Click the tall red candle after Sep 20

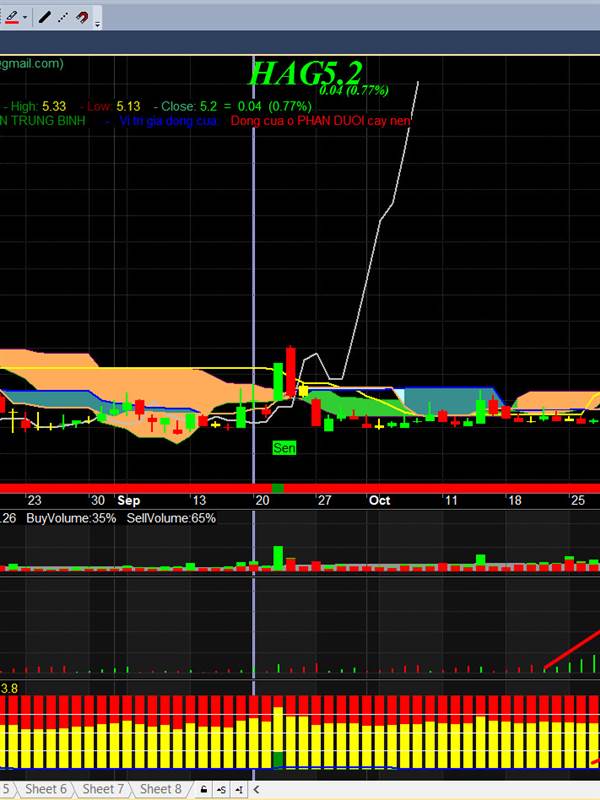(x=291, y=371)
